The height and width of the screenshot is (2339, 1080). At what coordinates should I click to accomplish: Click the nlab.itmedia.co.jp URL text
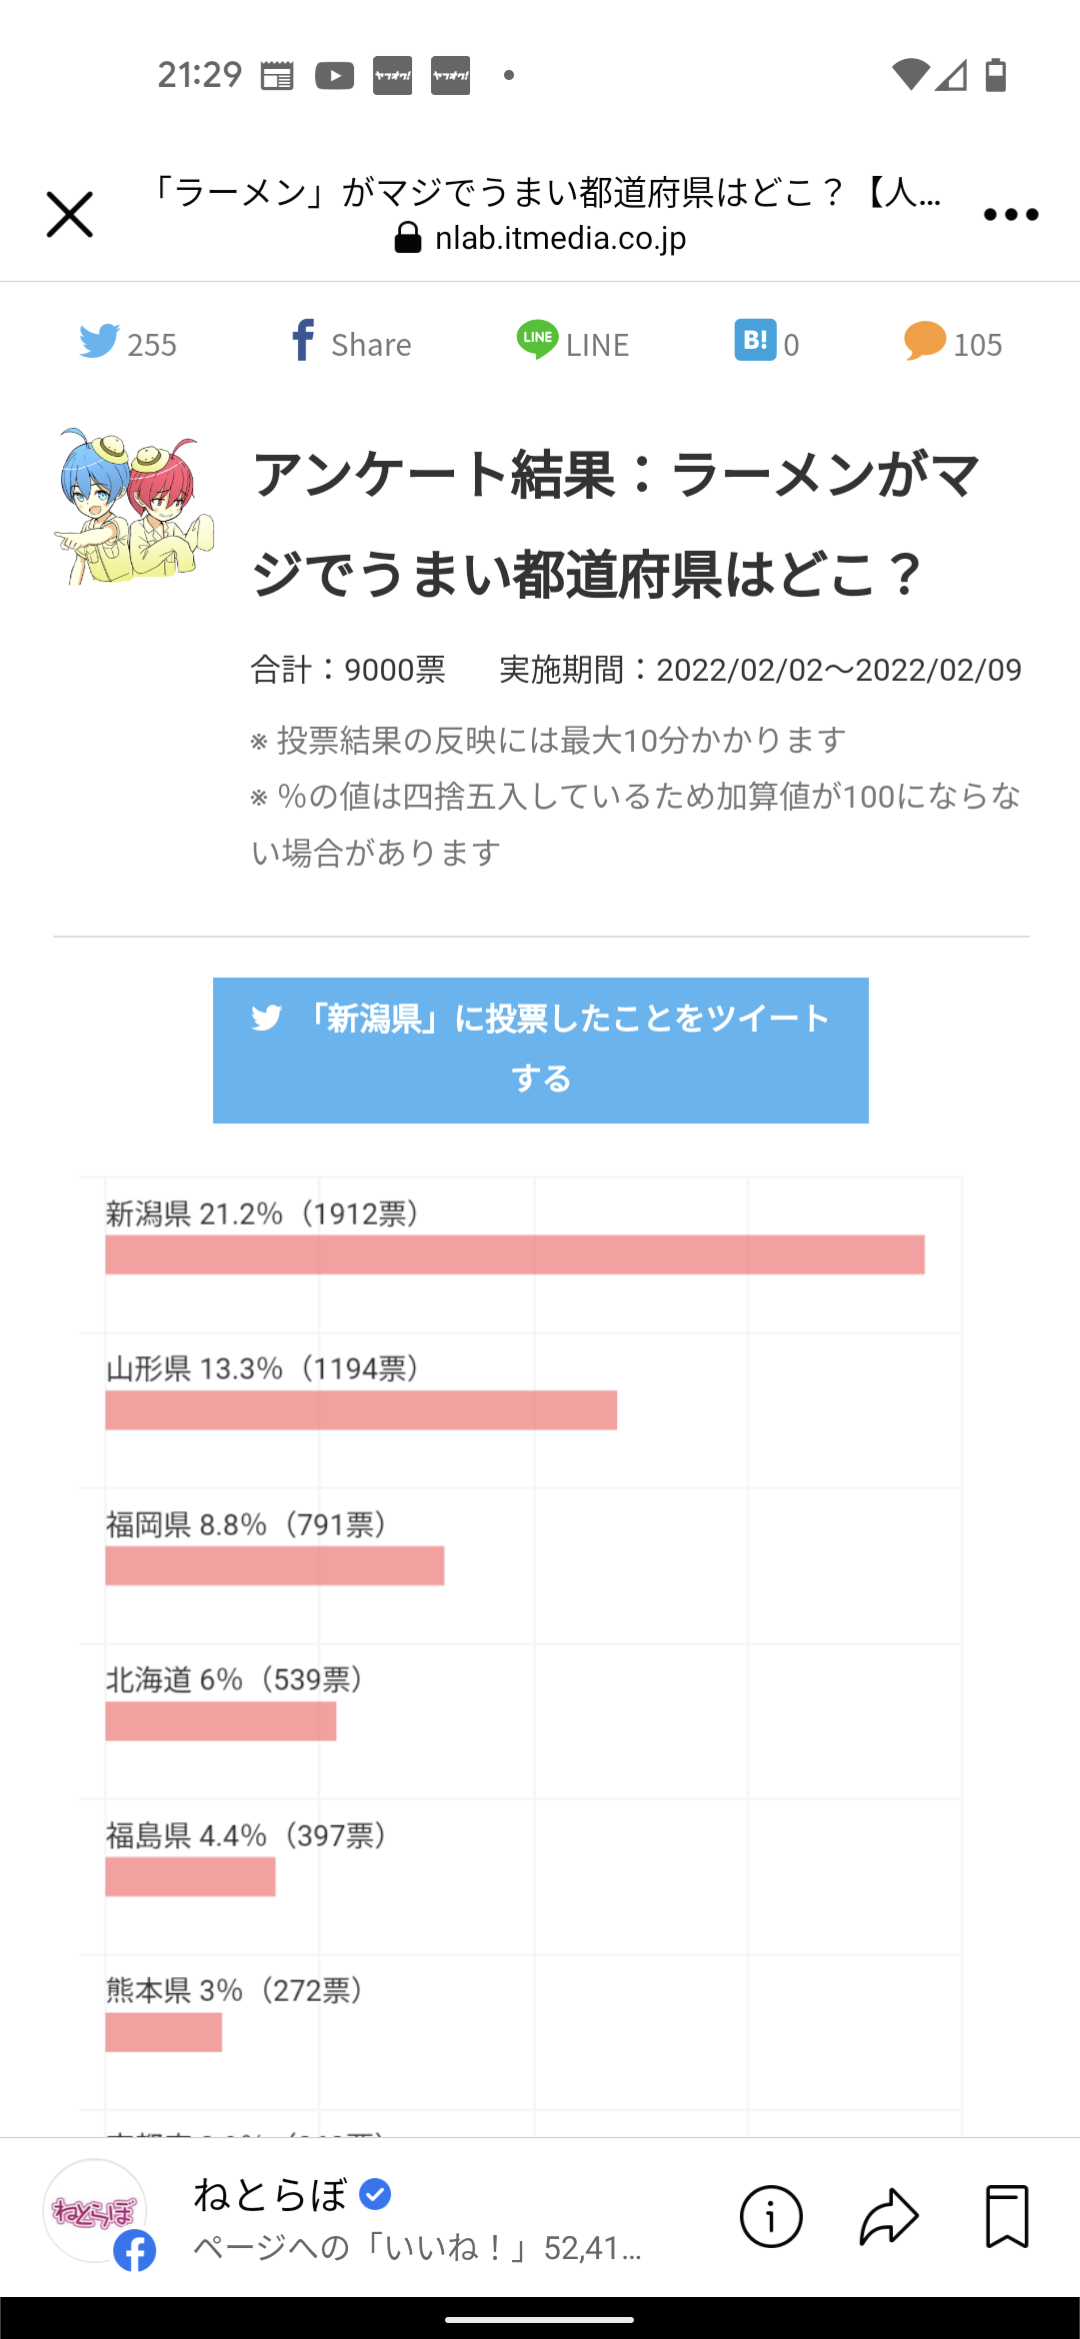[561, 238]
